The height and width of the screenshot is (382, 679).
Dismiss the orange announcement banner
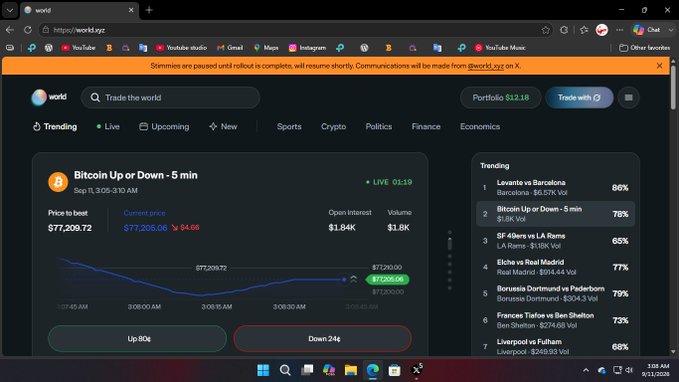tap(660, 66)
